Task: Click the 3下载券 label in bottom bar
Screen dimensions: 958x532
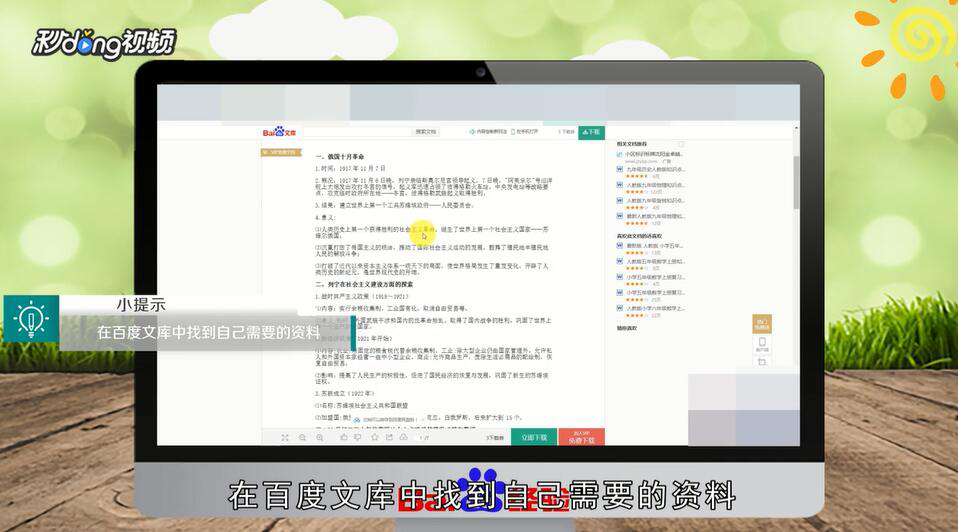Action: click(x=495, y=438)
